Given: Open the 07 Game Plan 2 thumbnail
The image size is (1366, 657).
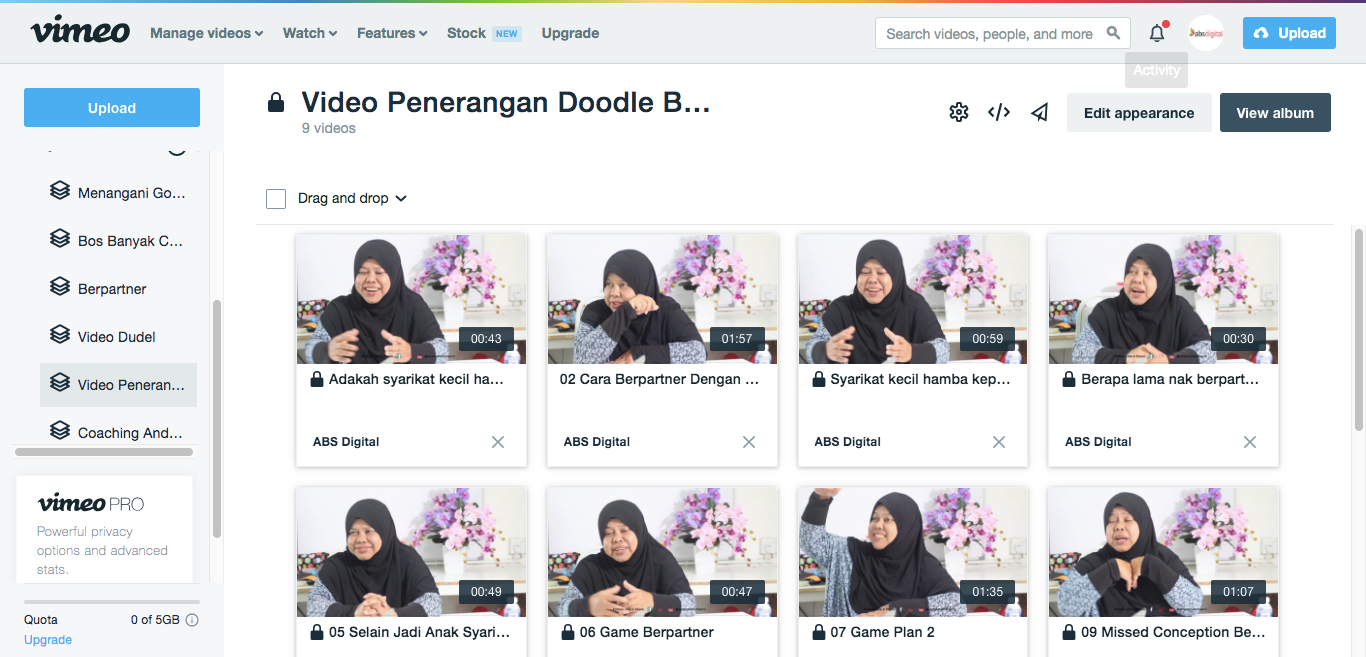Looking at the screenshot, I should tap(913, 552).
